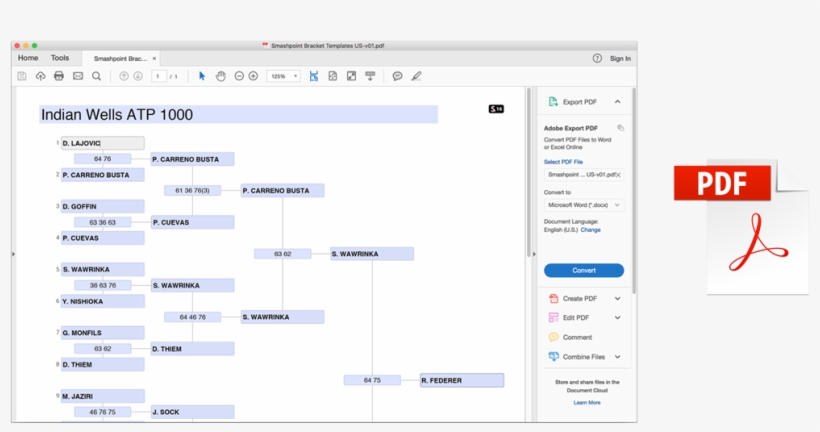The height and width of the screenshot is (432, 820).
Task: Open the Tools tab
Action: 60,58
